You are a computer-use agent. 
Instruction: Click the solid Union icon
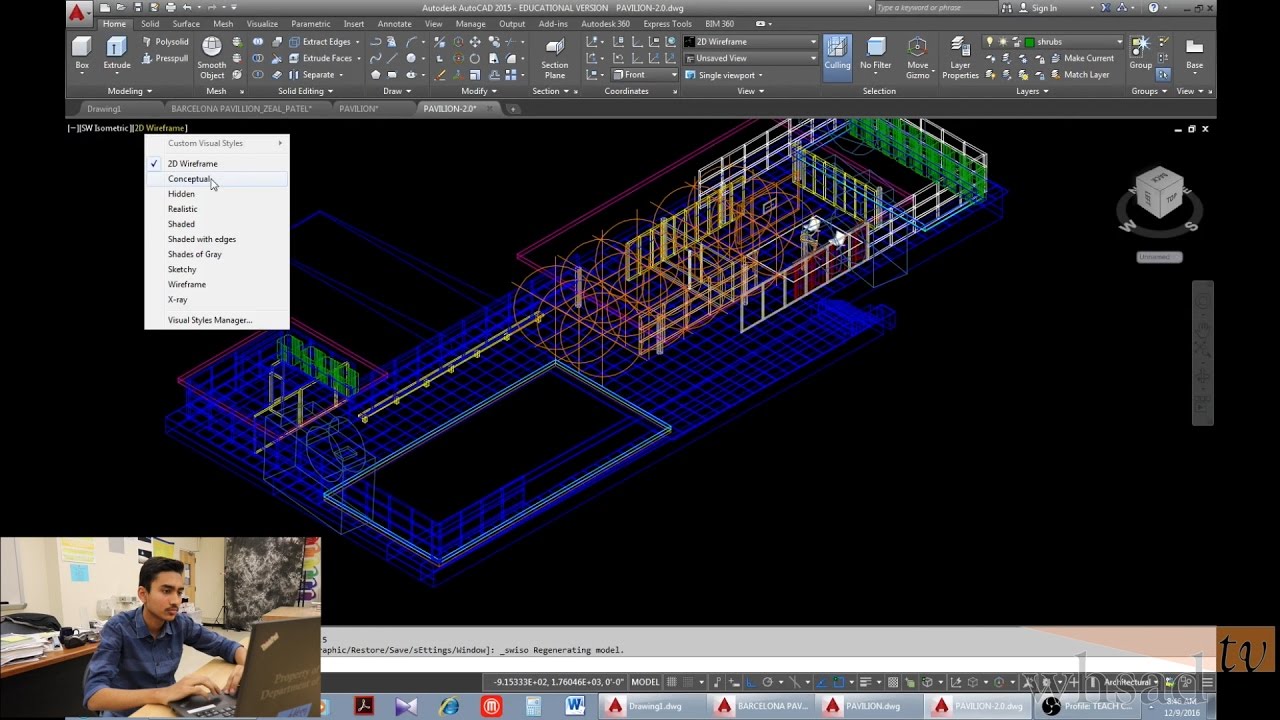(x=258, y=42)
